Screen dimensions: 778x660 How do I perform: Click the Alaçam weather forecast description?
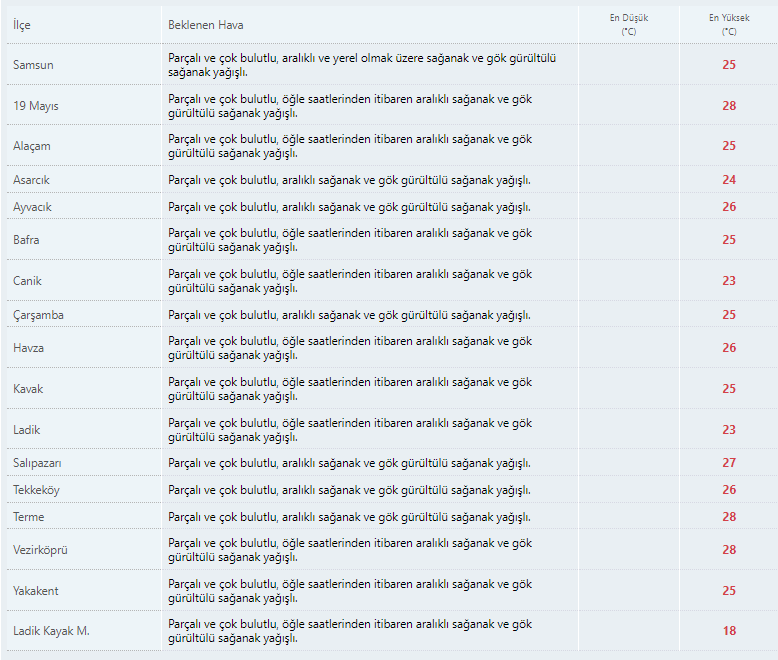pyautogui.click(x=350, y=146)
